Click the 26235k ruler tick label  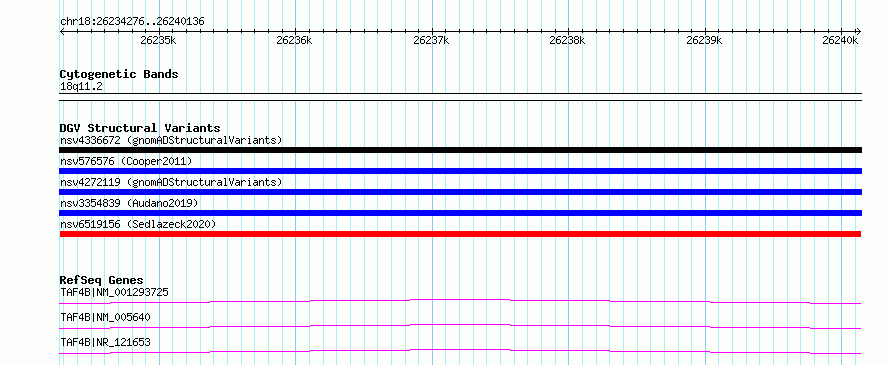point(158,41)
